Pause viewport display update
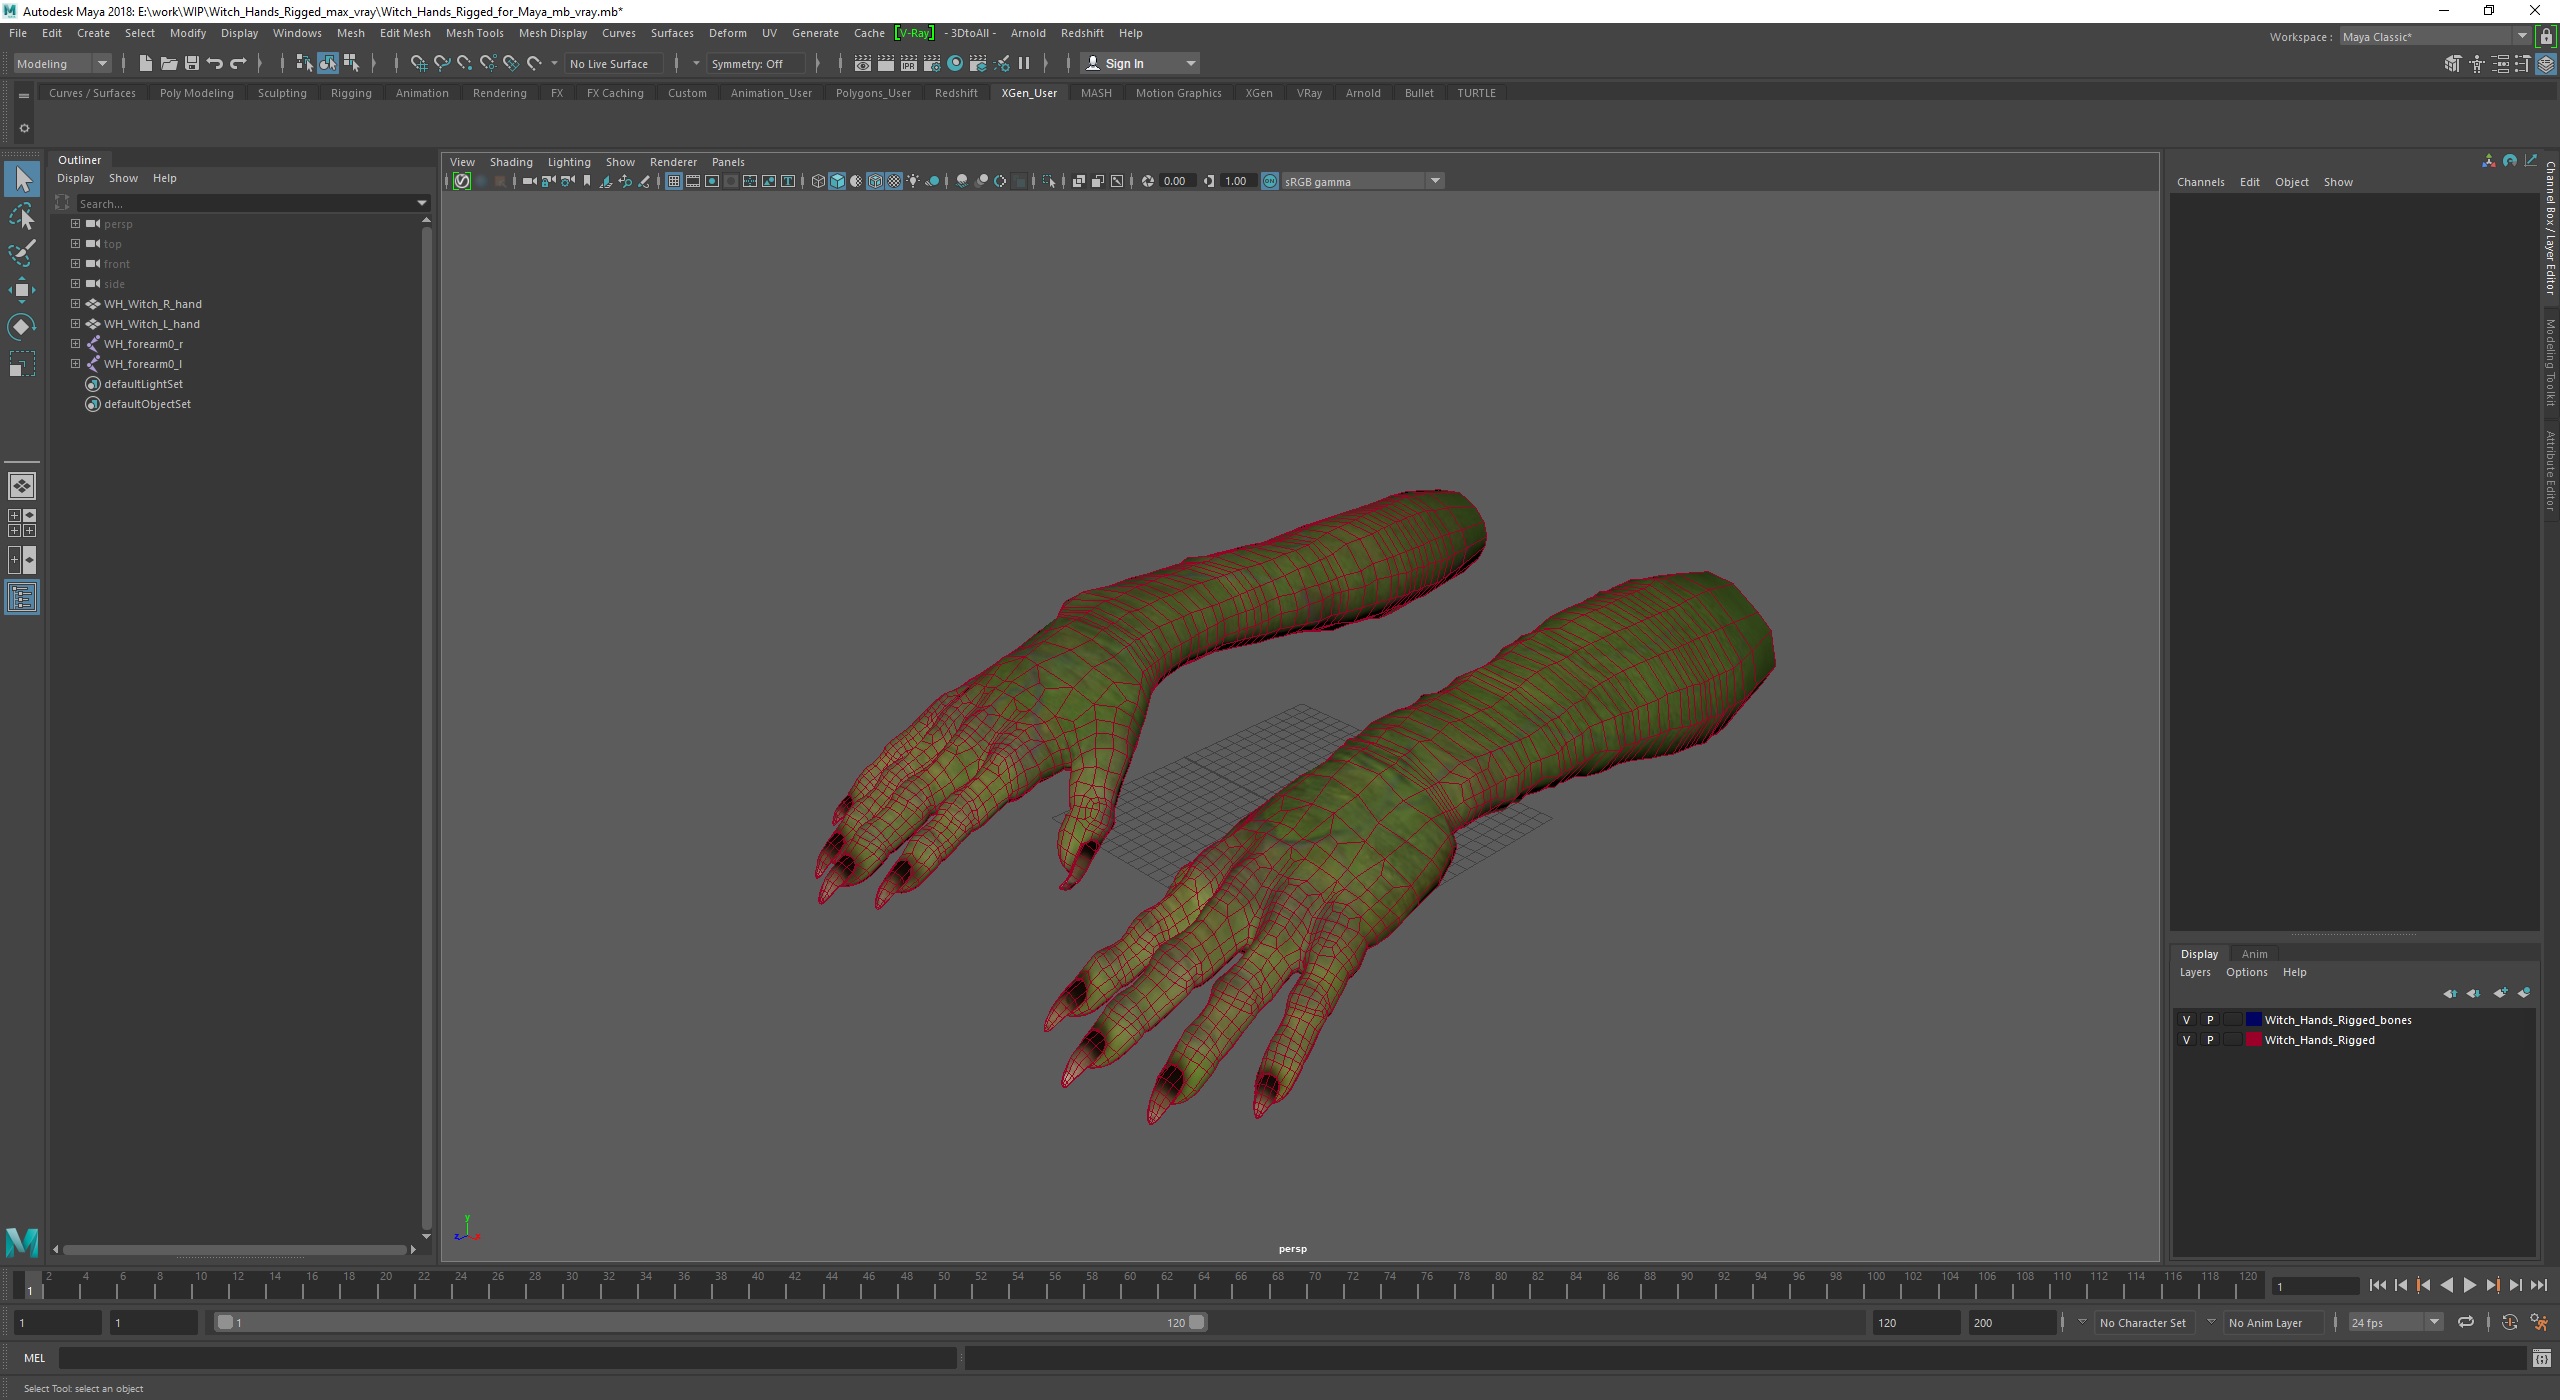 click(1024, 63)
